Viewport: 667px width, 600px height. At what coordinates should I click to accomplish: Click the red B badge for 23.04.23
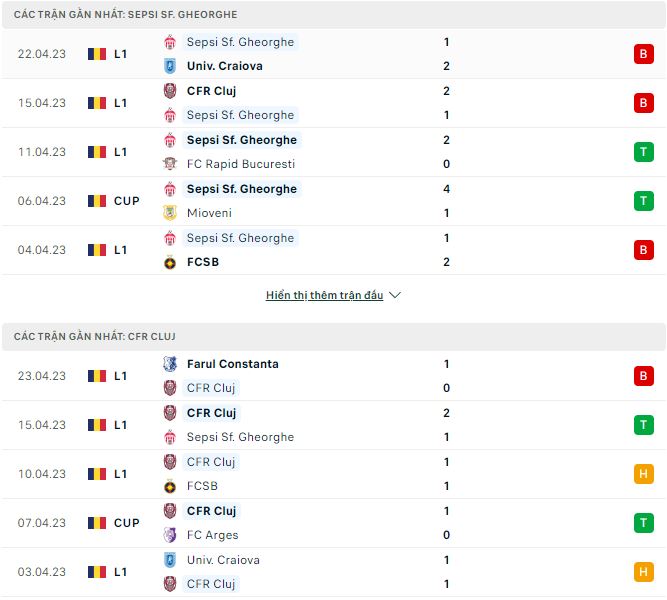pyautogui.click(x=643, y=376)
